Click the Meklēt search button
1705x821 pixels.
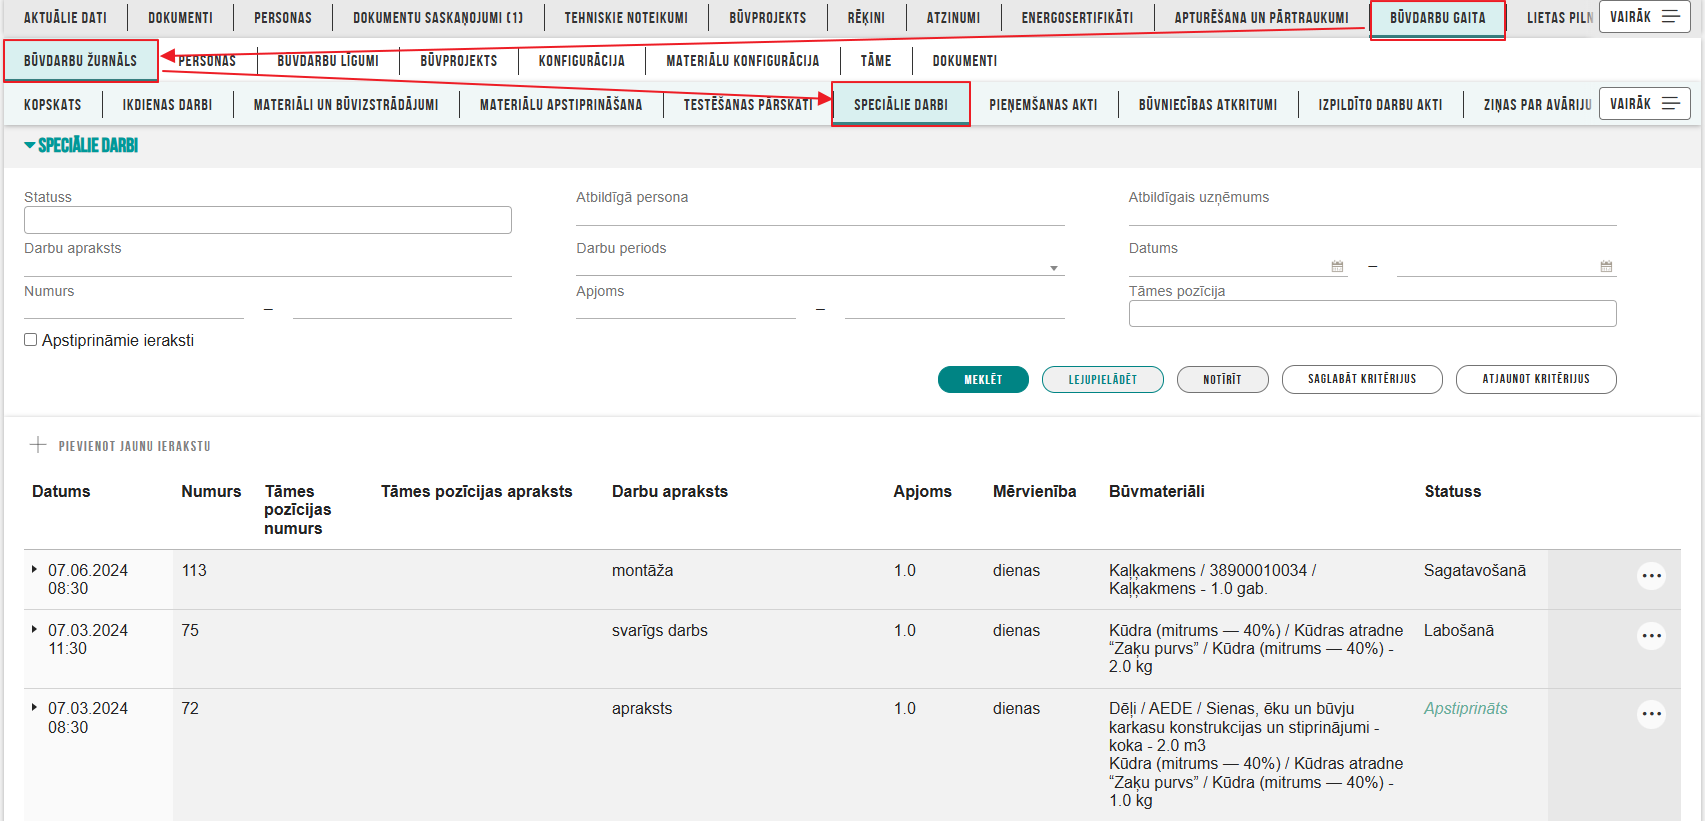(x=983, y=380)
